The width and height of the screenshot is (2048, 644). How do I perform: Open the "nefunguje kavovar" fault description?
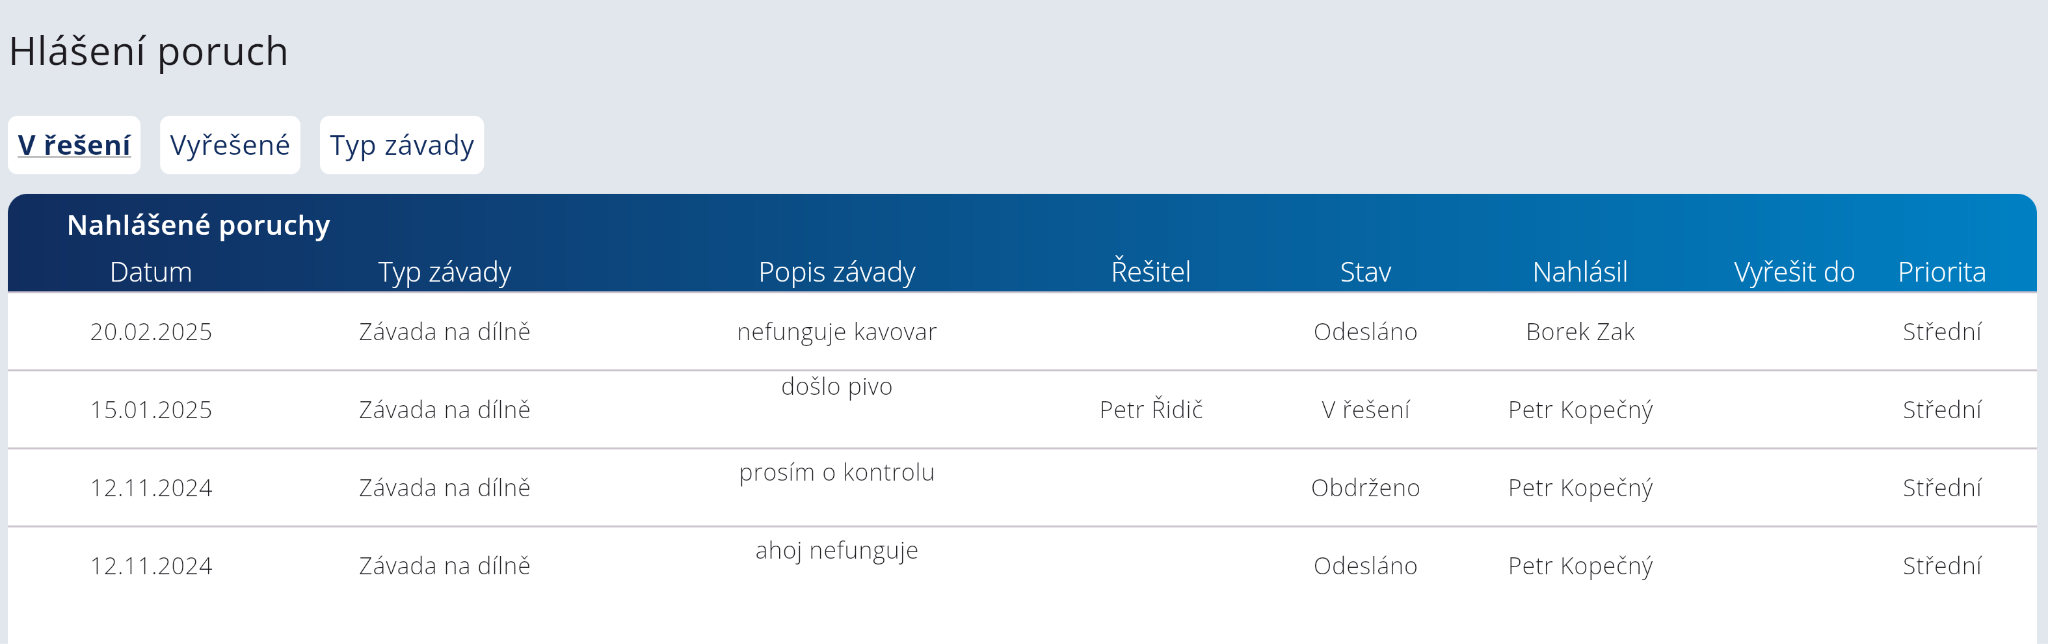tap(837, 332)
